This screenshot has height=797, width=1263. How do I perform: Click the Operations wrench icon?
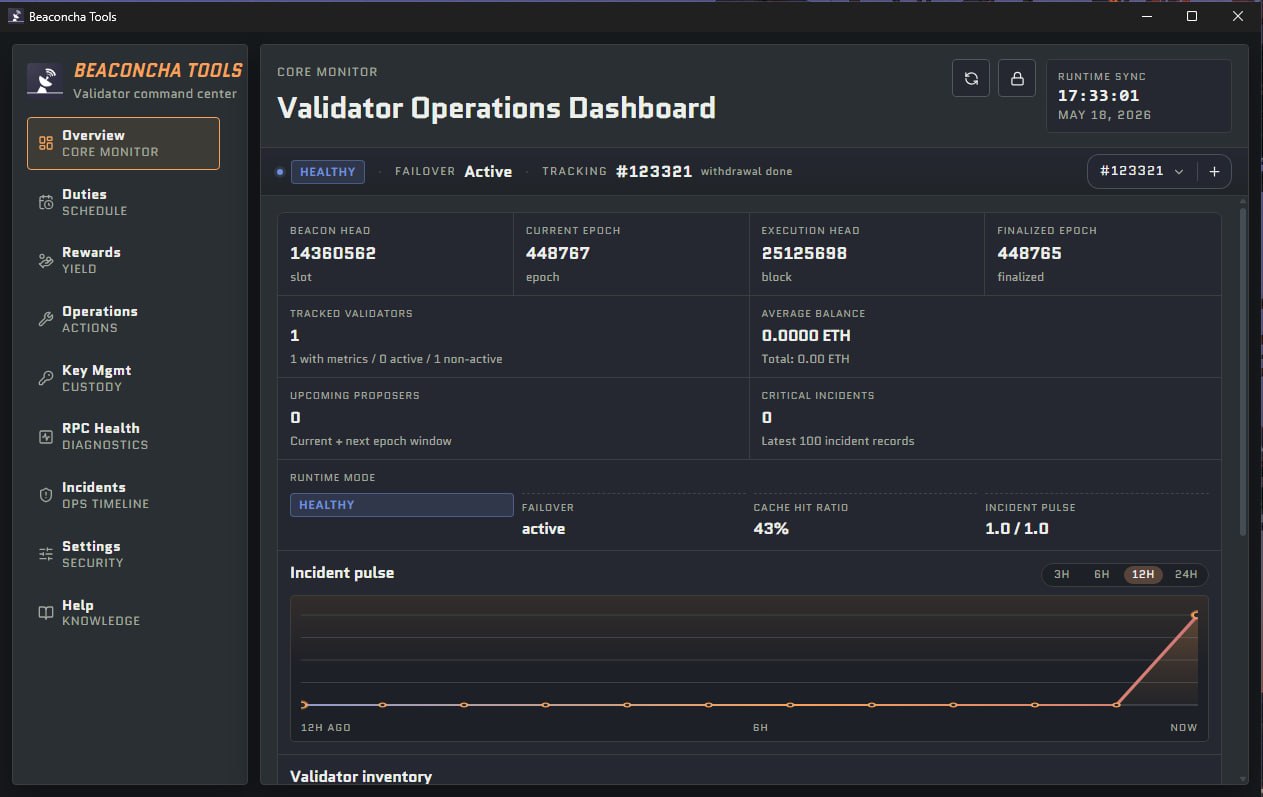pos(46,319)
